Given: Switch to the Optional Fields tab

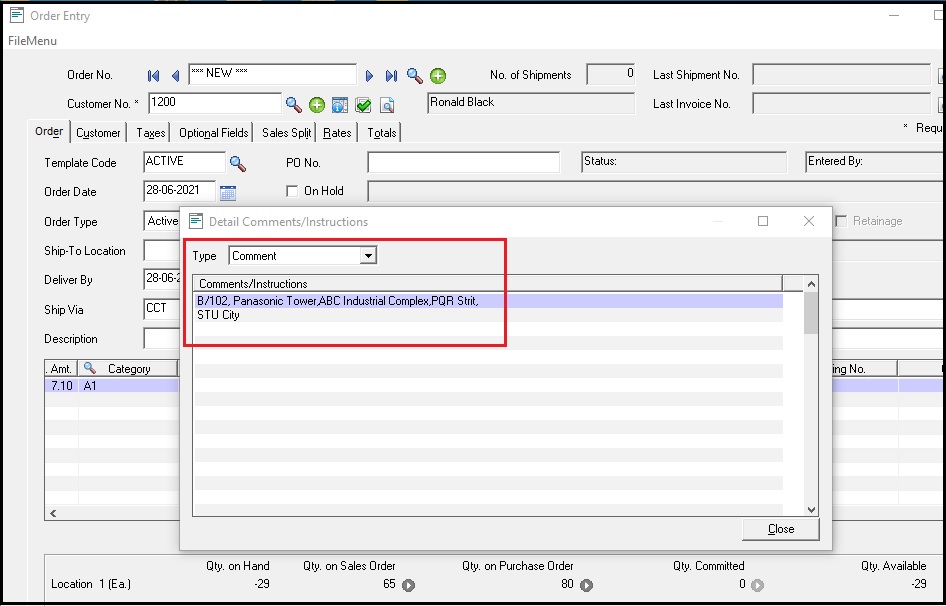Looking at the screenshot, I should (x=214, y=133).
